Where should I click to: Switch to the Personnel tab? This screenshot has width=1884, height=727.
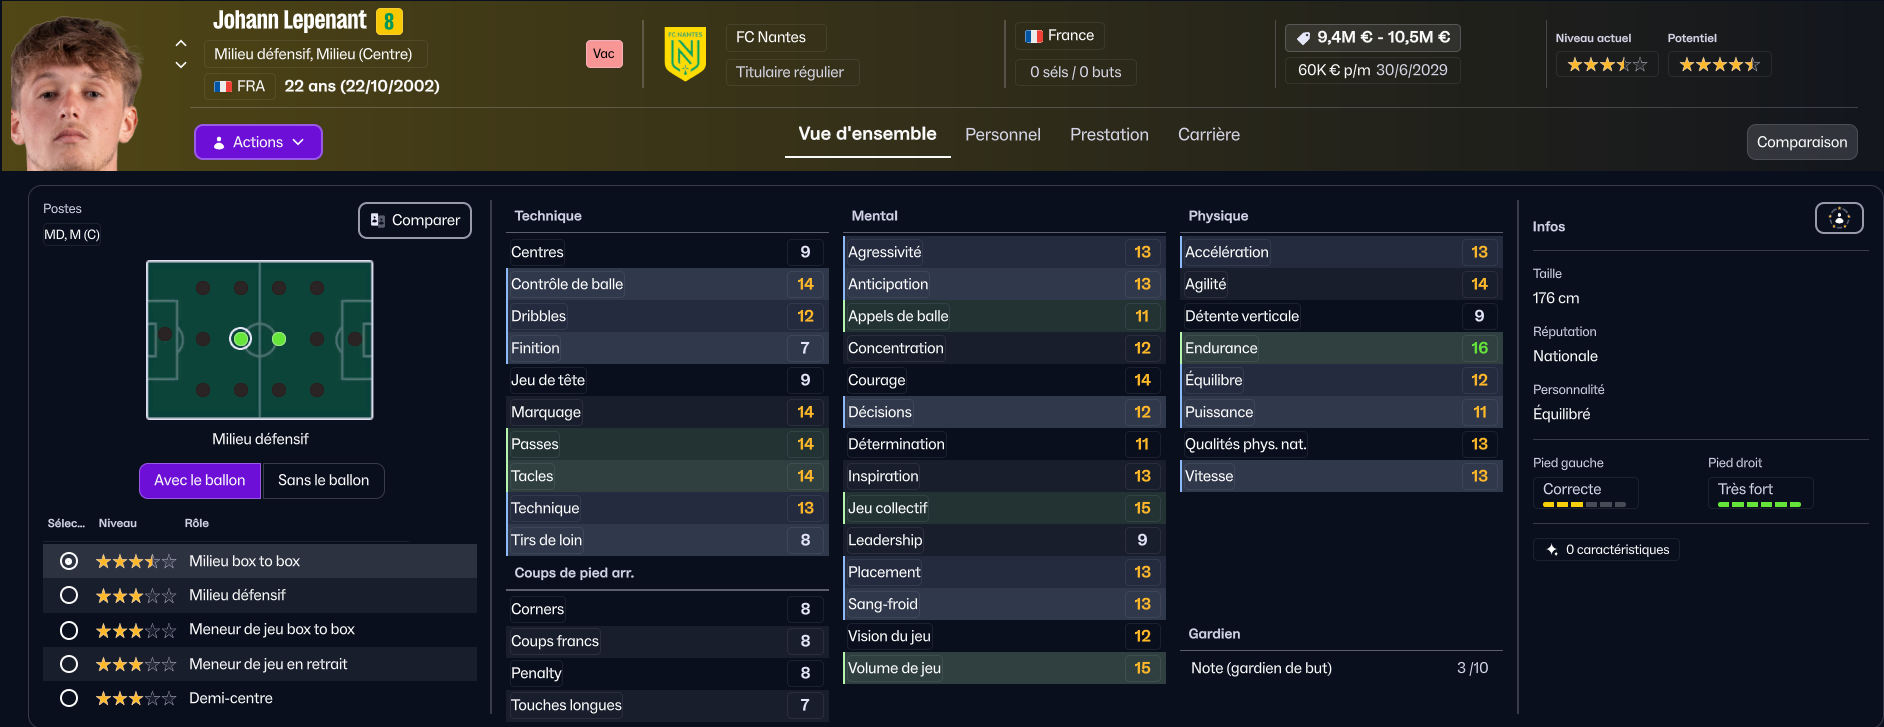[1002, 135]
